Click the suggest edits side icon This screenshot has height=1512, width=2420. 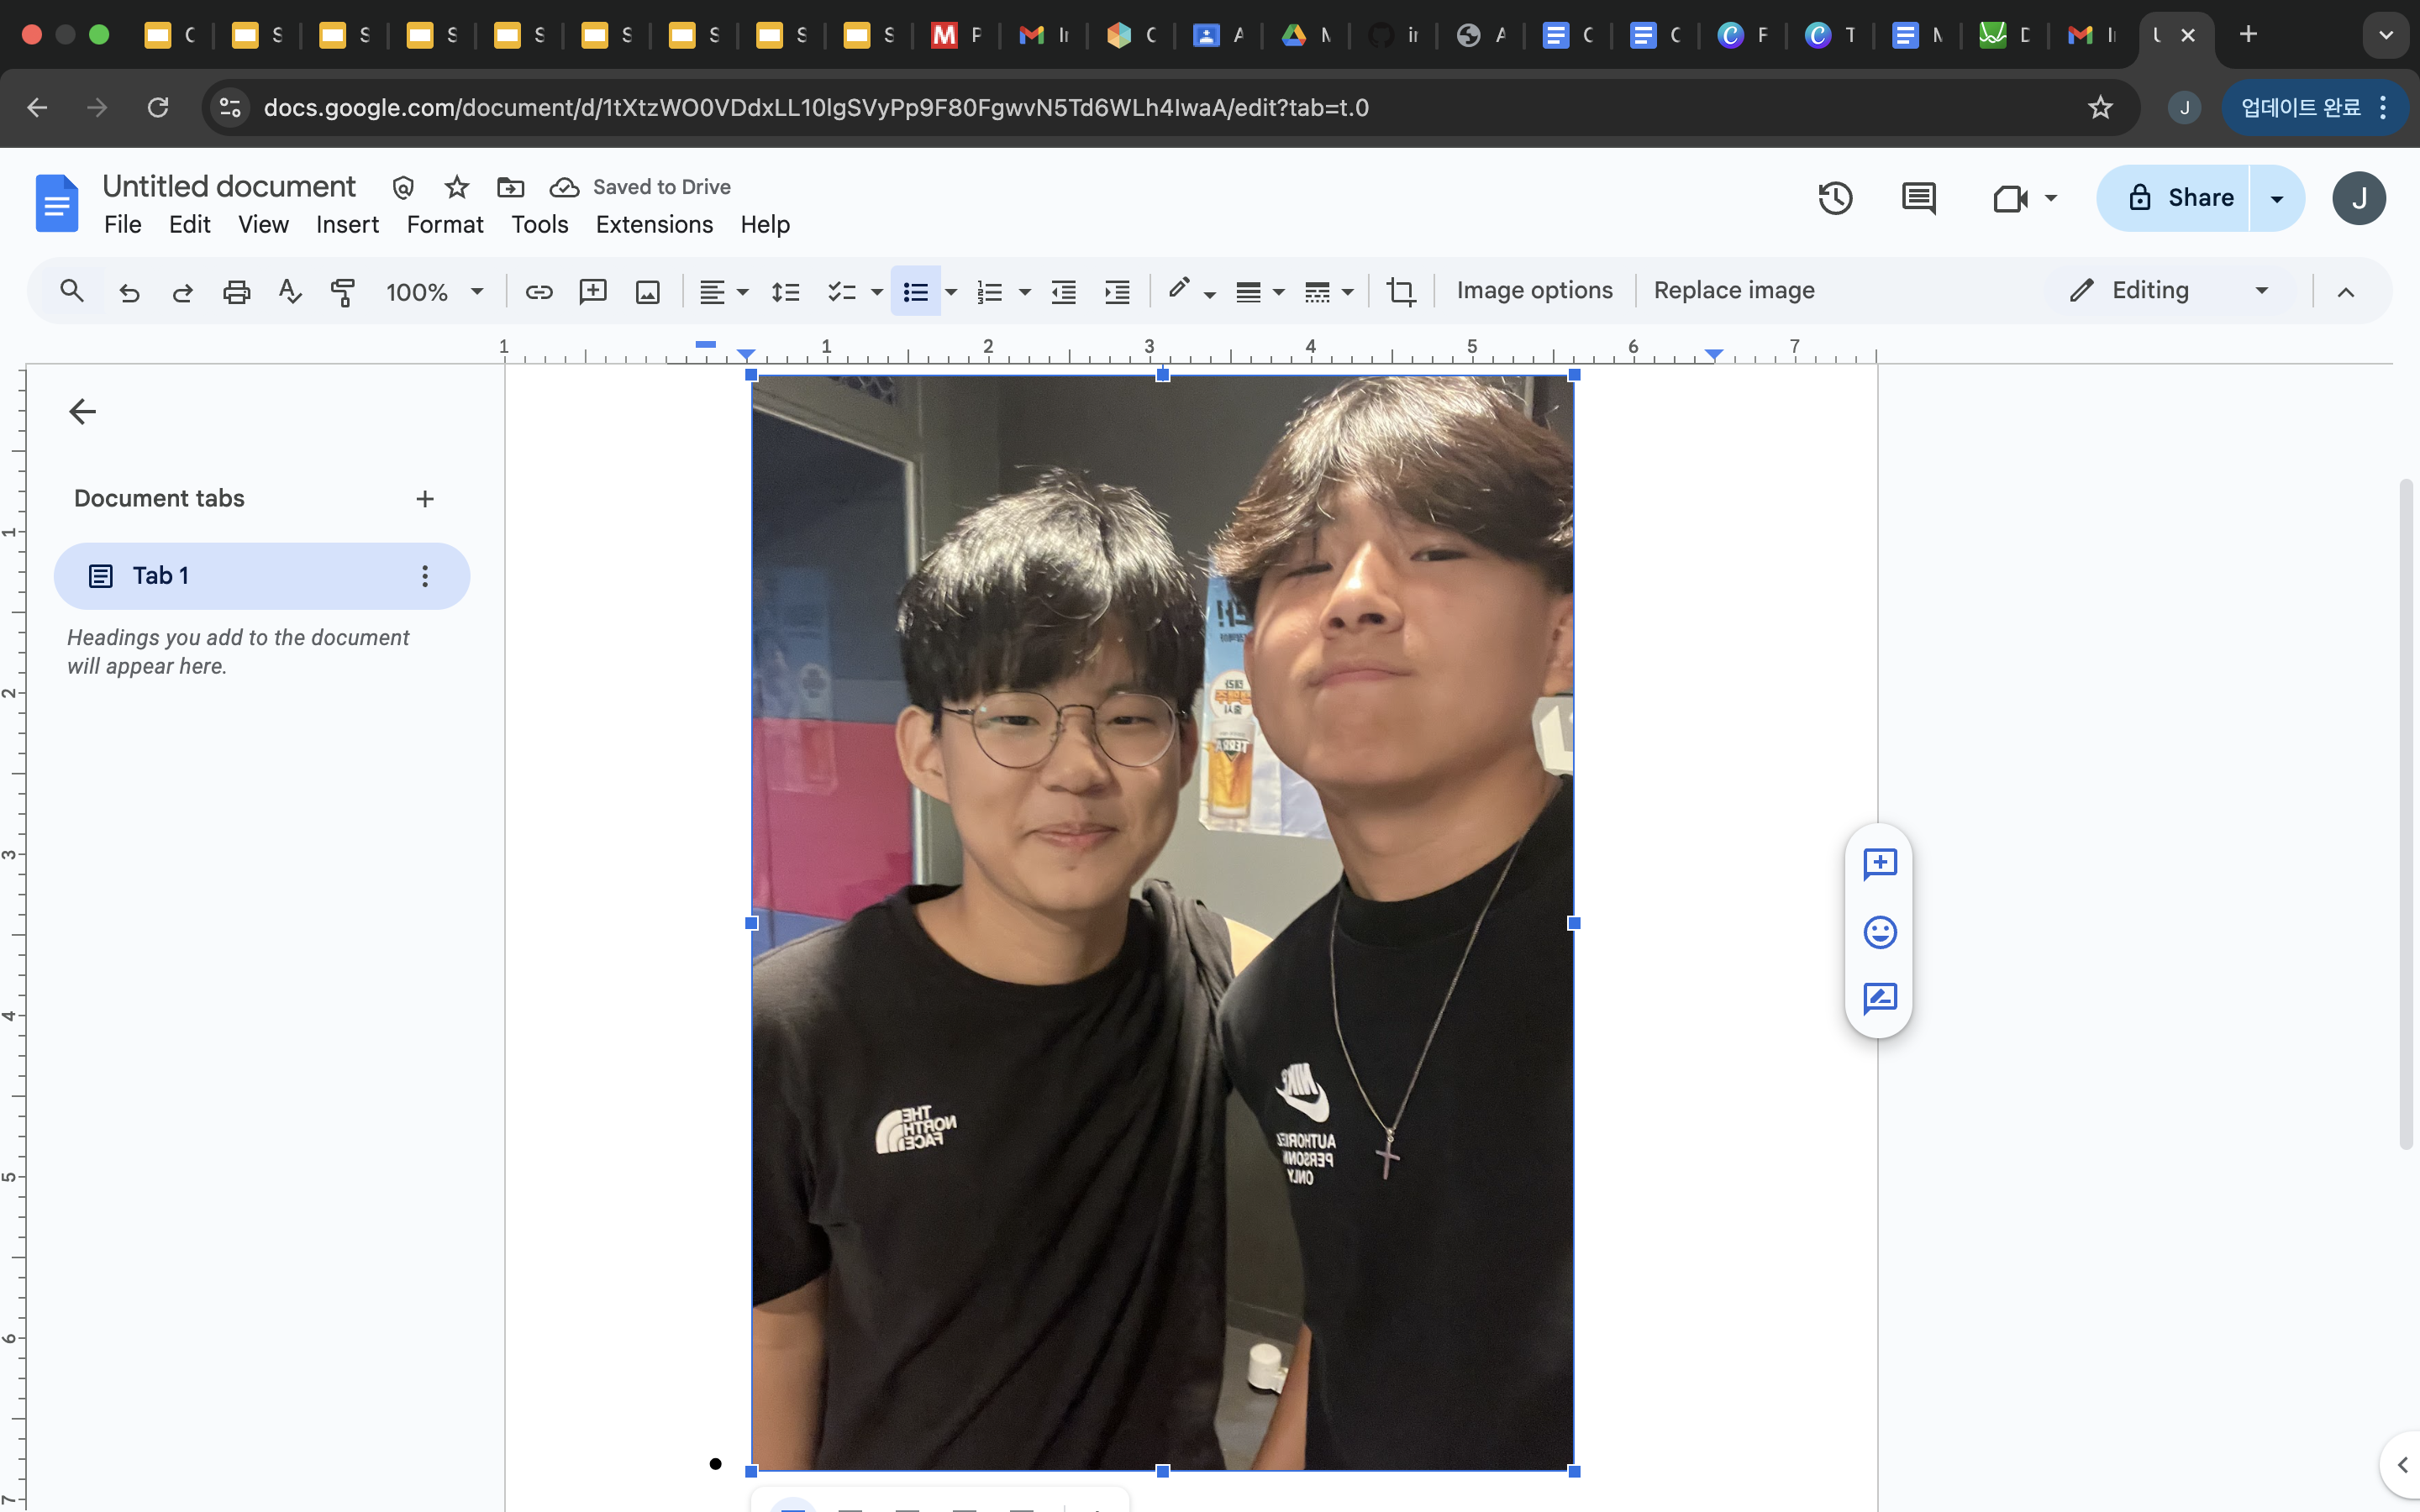pyautogui.click(x=1879, y=998)
